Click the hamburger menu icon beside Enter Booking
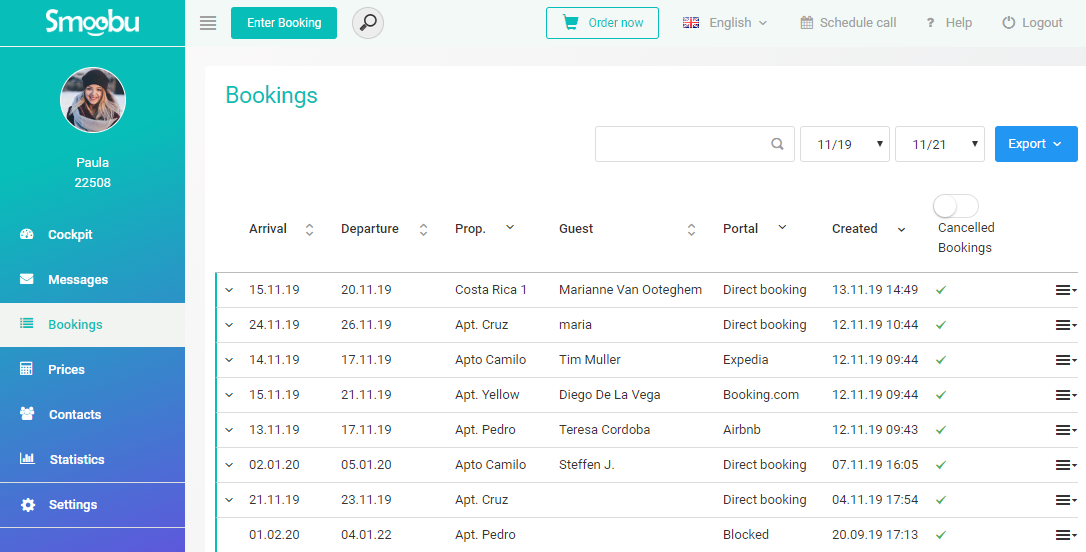Image resolution: width=1086 pixels, height=552 pixels. click(x=208, y=23)
